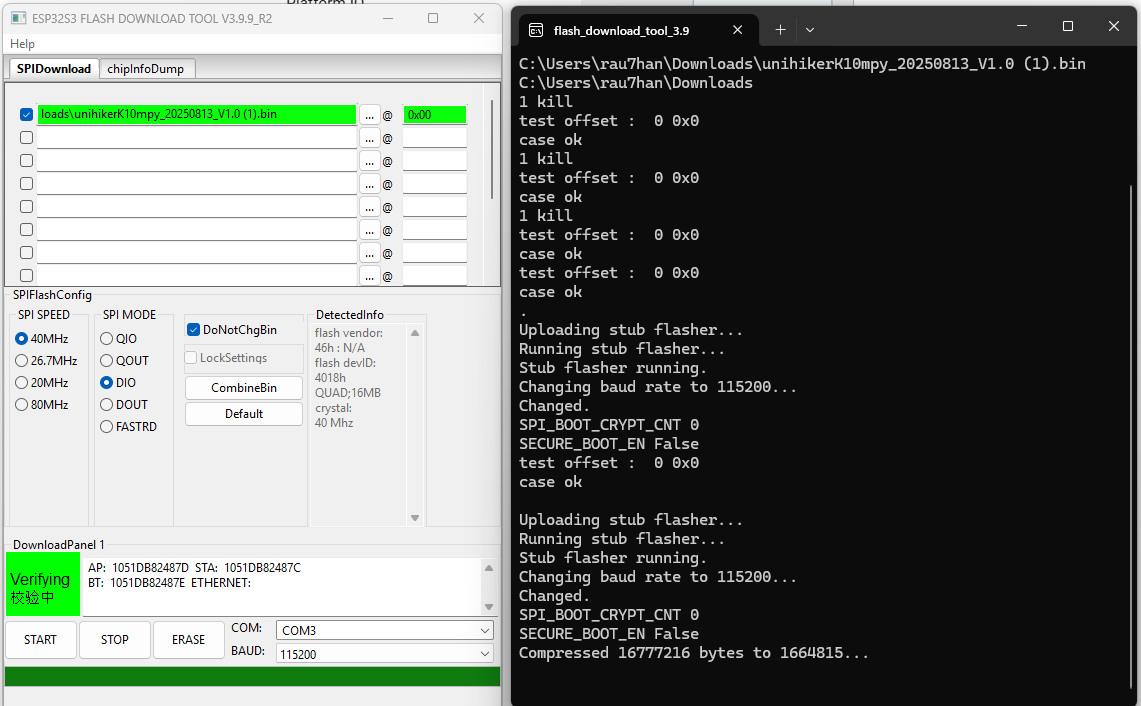Click the terminal icon in flash_download_tool tab
Image resolution: width=1141 pixels, height=706 pixels.
point(536,30)
